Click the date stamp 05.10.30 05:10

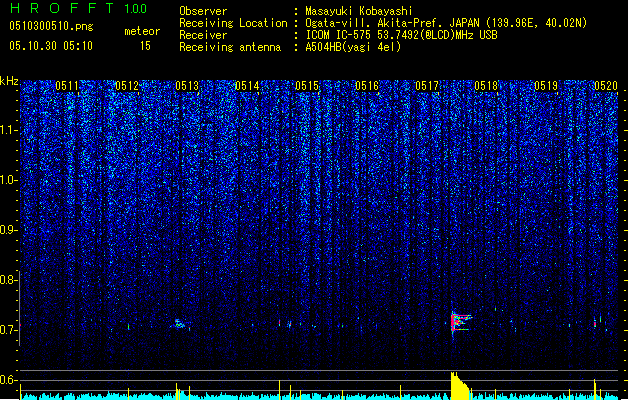pos(51,46)
